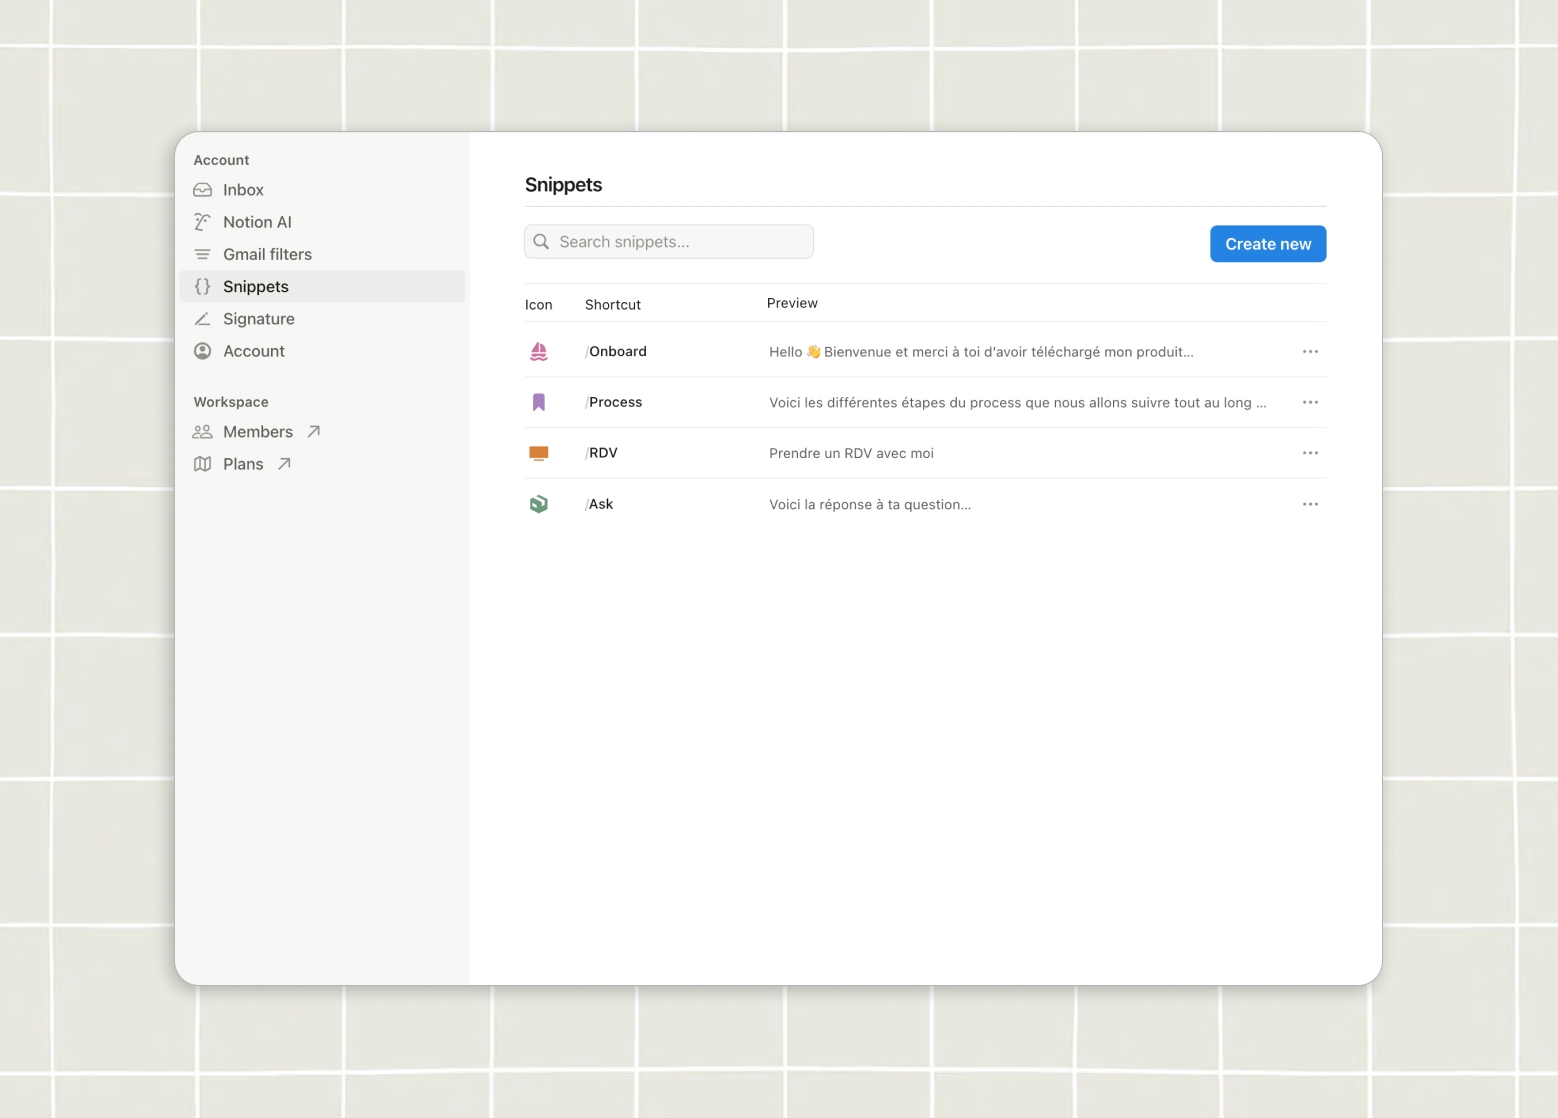The image size is (1558, 1118).
Task: Click the Inbox tray icon
Action: 202,189
